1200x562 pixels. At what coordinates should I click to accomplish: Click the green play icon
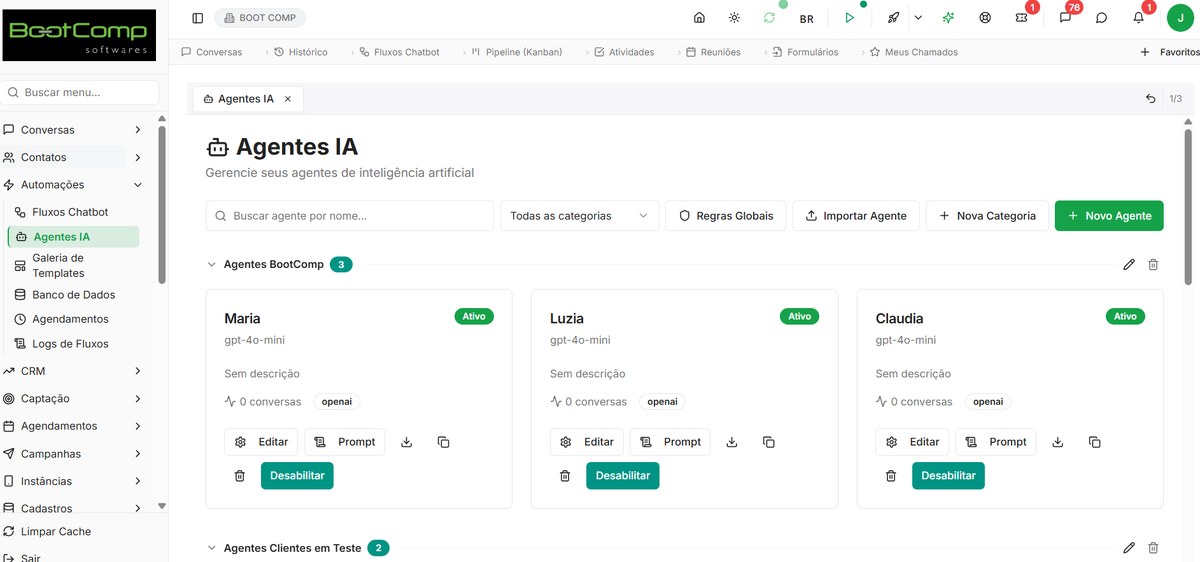[849, 18]
